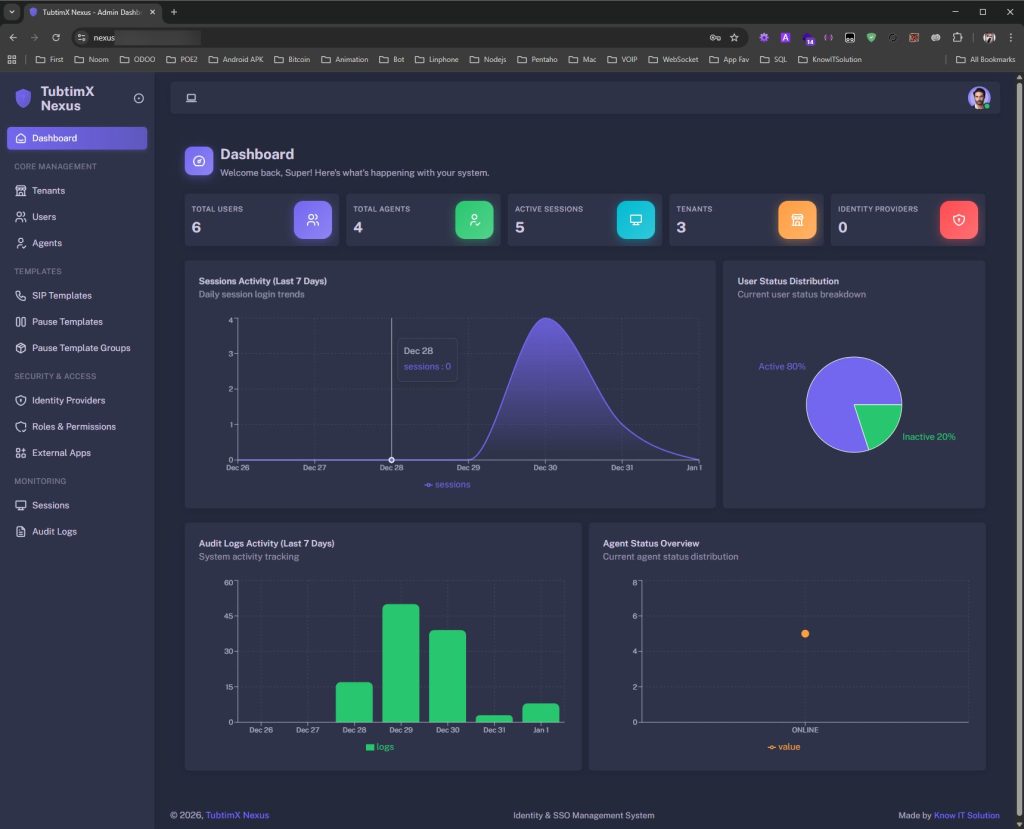
Task: Select Roles & Permissions
Action: pos(75,426)
